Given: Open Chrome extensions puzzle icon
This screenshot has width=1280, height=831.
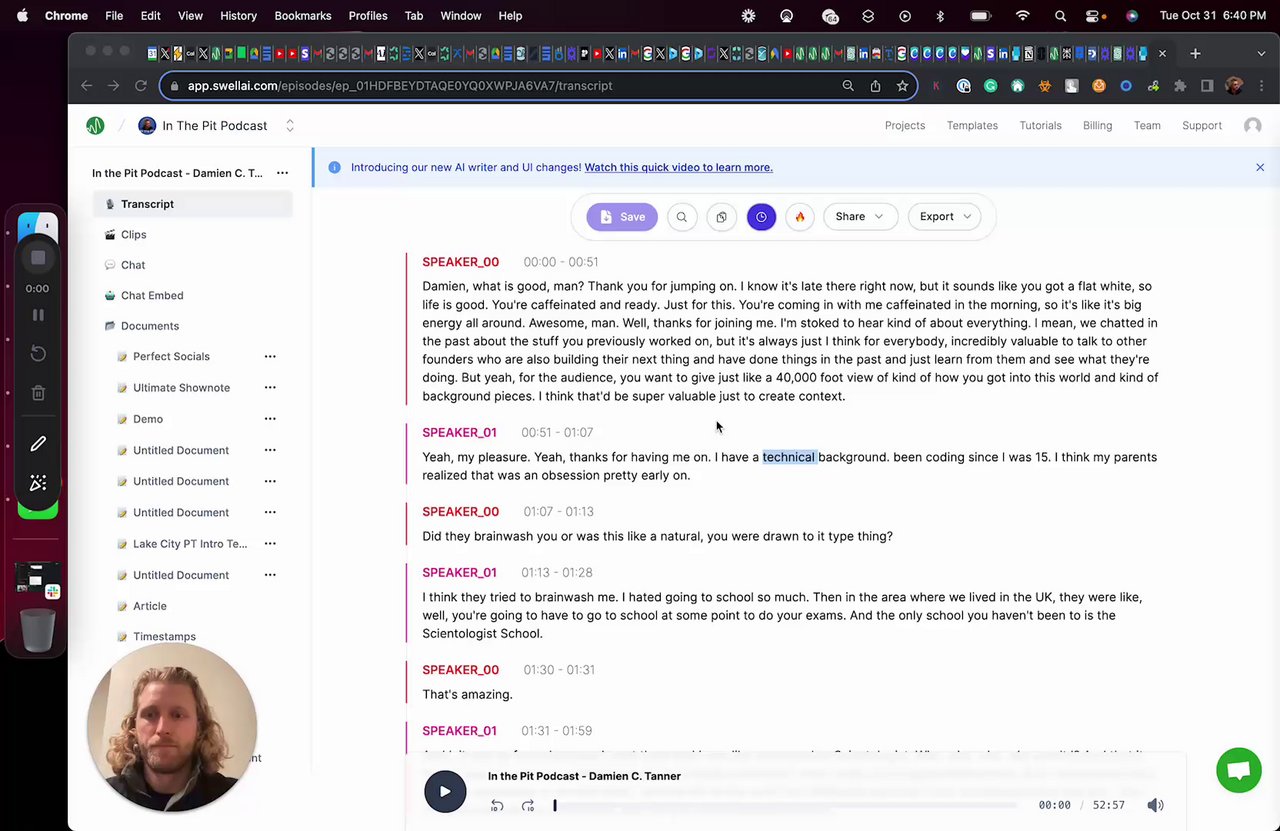Looking at the screenshot, I should coord(1180,86).
